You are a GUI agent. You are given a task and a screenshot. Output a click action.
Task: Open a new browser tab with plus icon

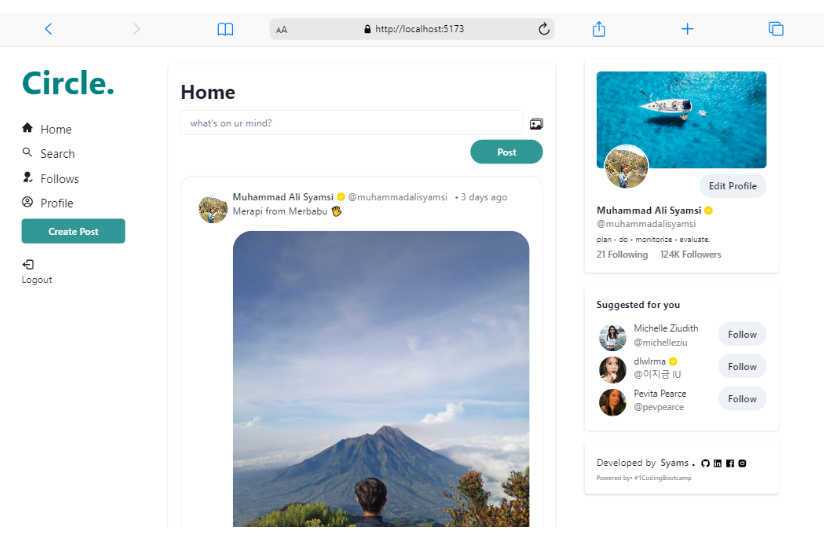687,29
